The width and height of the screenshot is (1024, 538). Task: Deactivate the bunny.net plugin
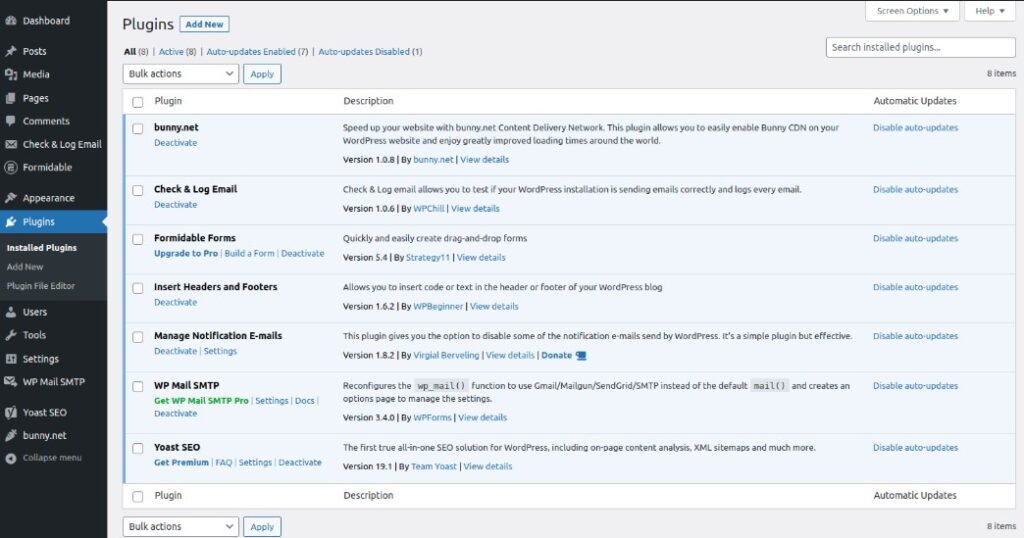pyautogui.click(x=176, y=143)
